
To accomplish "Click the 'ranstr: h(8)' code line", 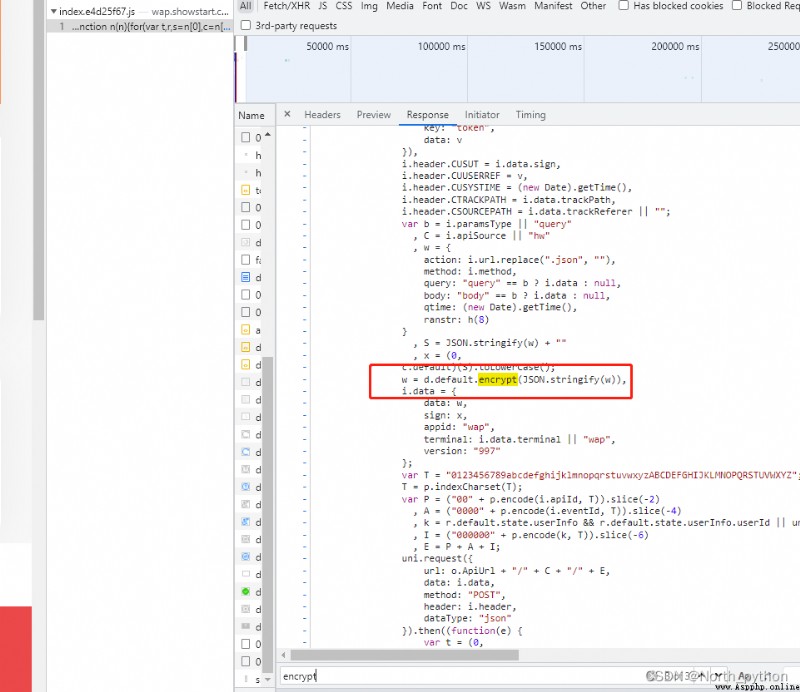I will [456, 320].
